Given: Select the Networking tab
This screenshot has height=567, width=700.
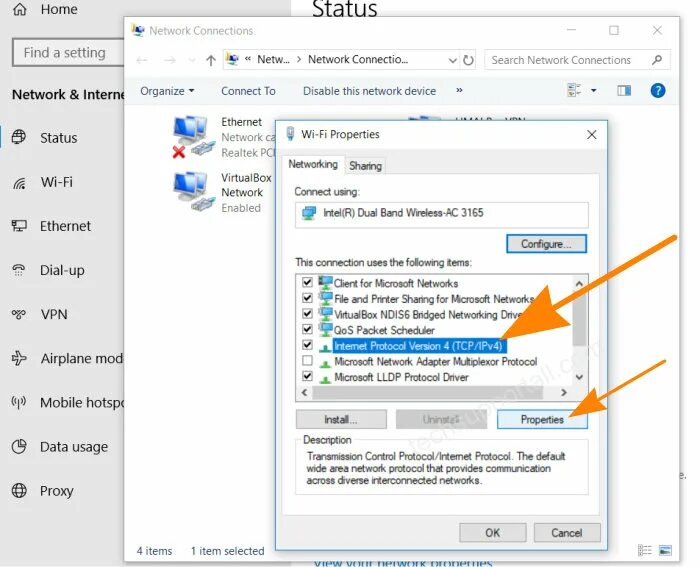Looking at the screenshot, I should [x=313, y=164].
